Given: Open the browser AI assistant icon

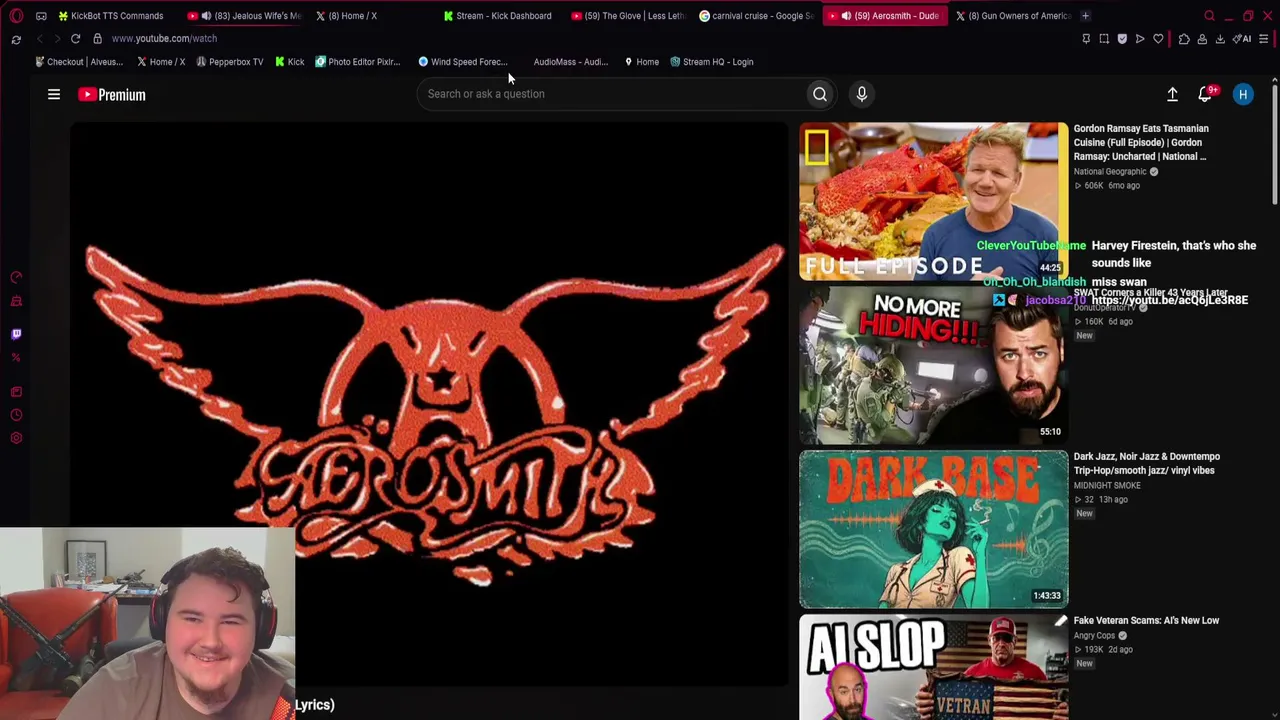Looking at the screenshot, I should (1243, 39).
